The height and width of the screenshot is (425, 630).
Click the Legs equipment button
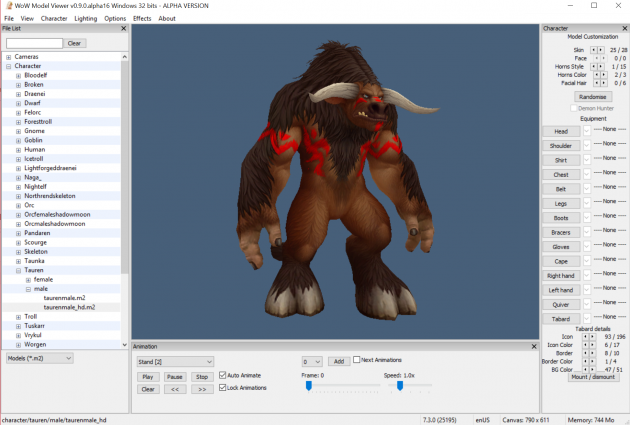coord(561,203)
